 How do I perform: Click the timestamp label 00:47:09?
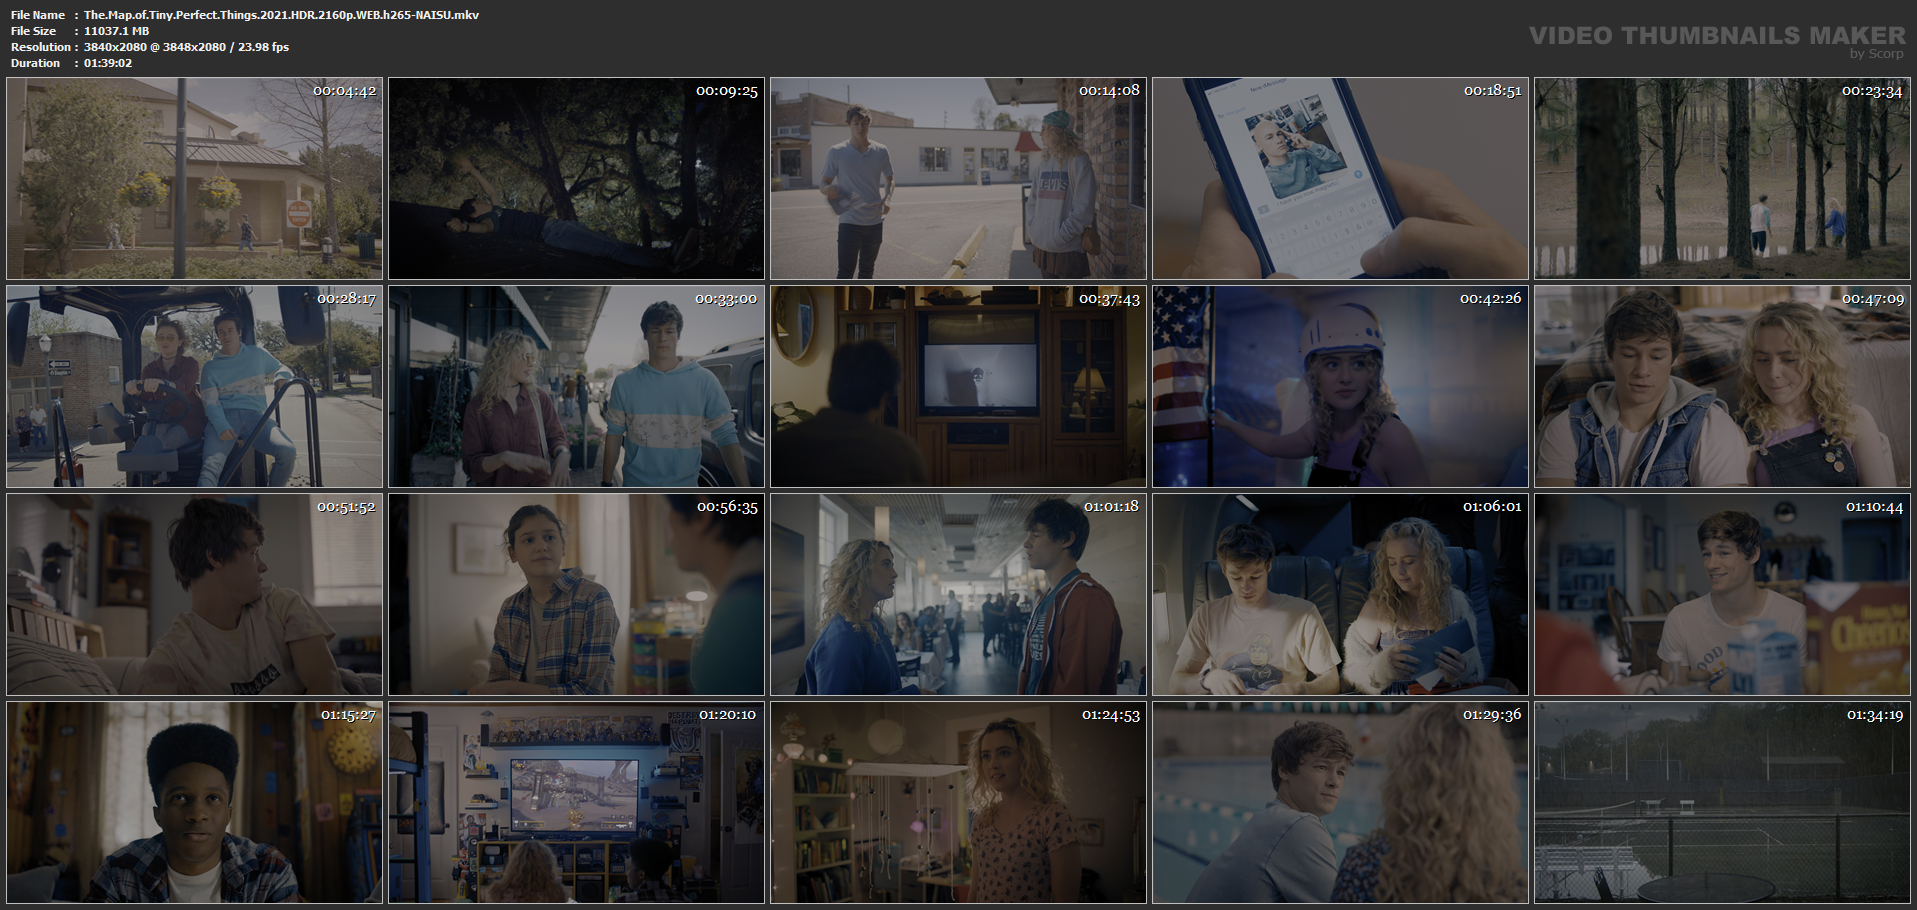coord(1873,299)
